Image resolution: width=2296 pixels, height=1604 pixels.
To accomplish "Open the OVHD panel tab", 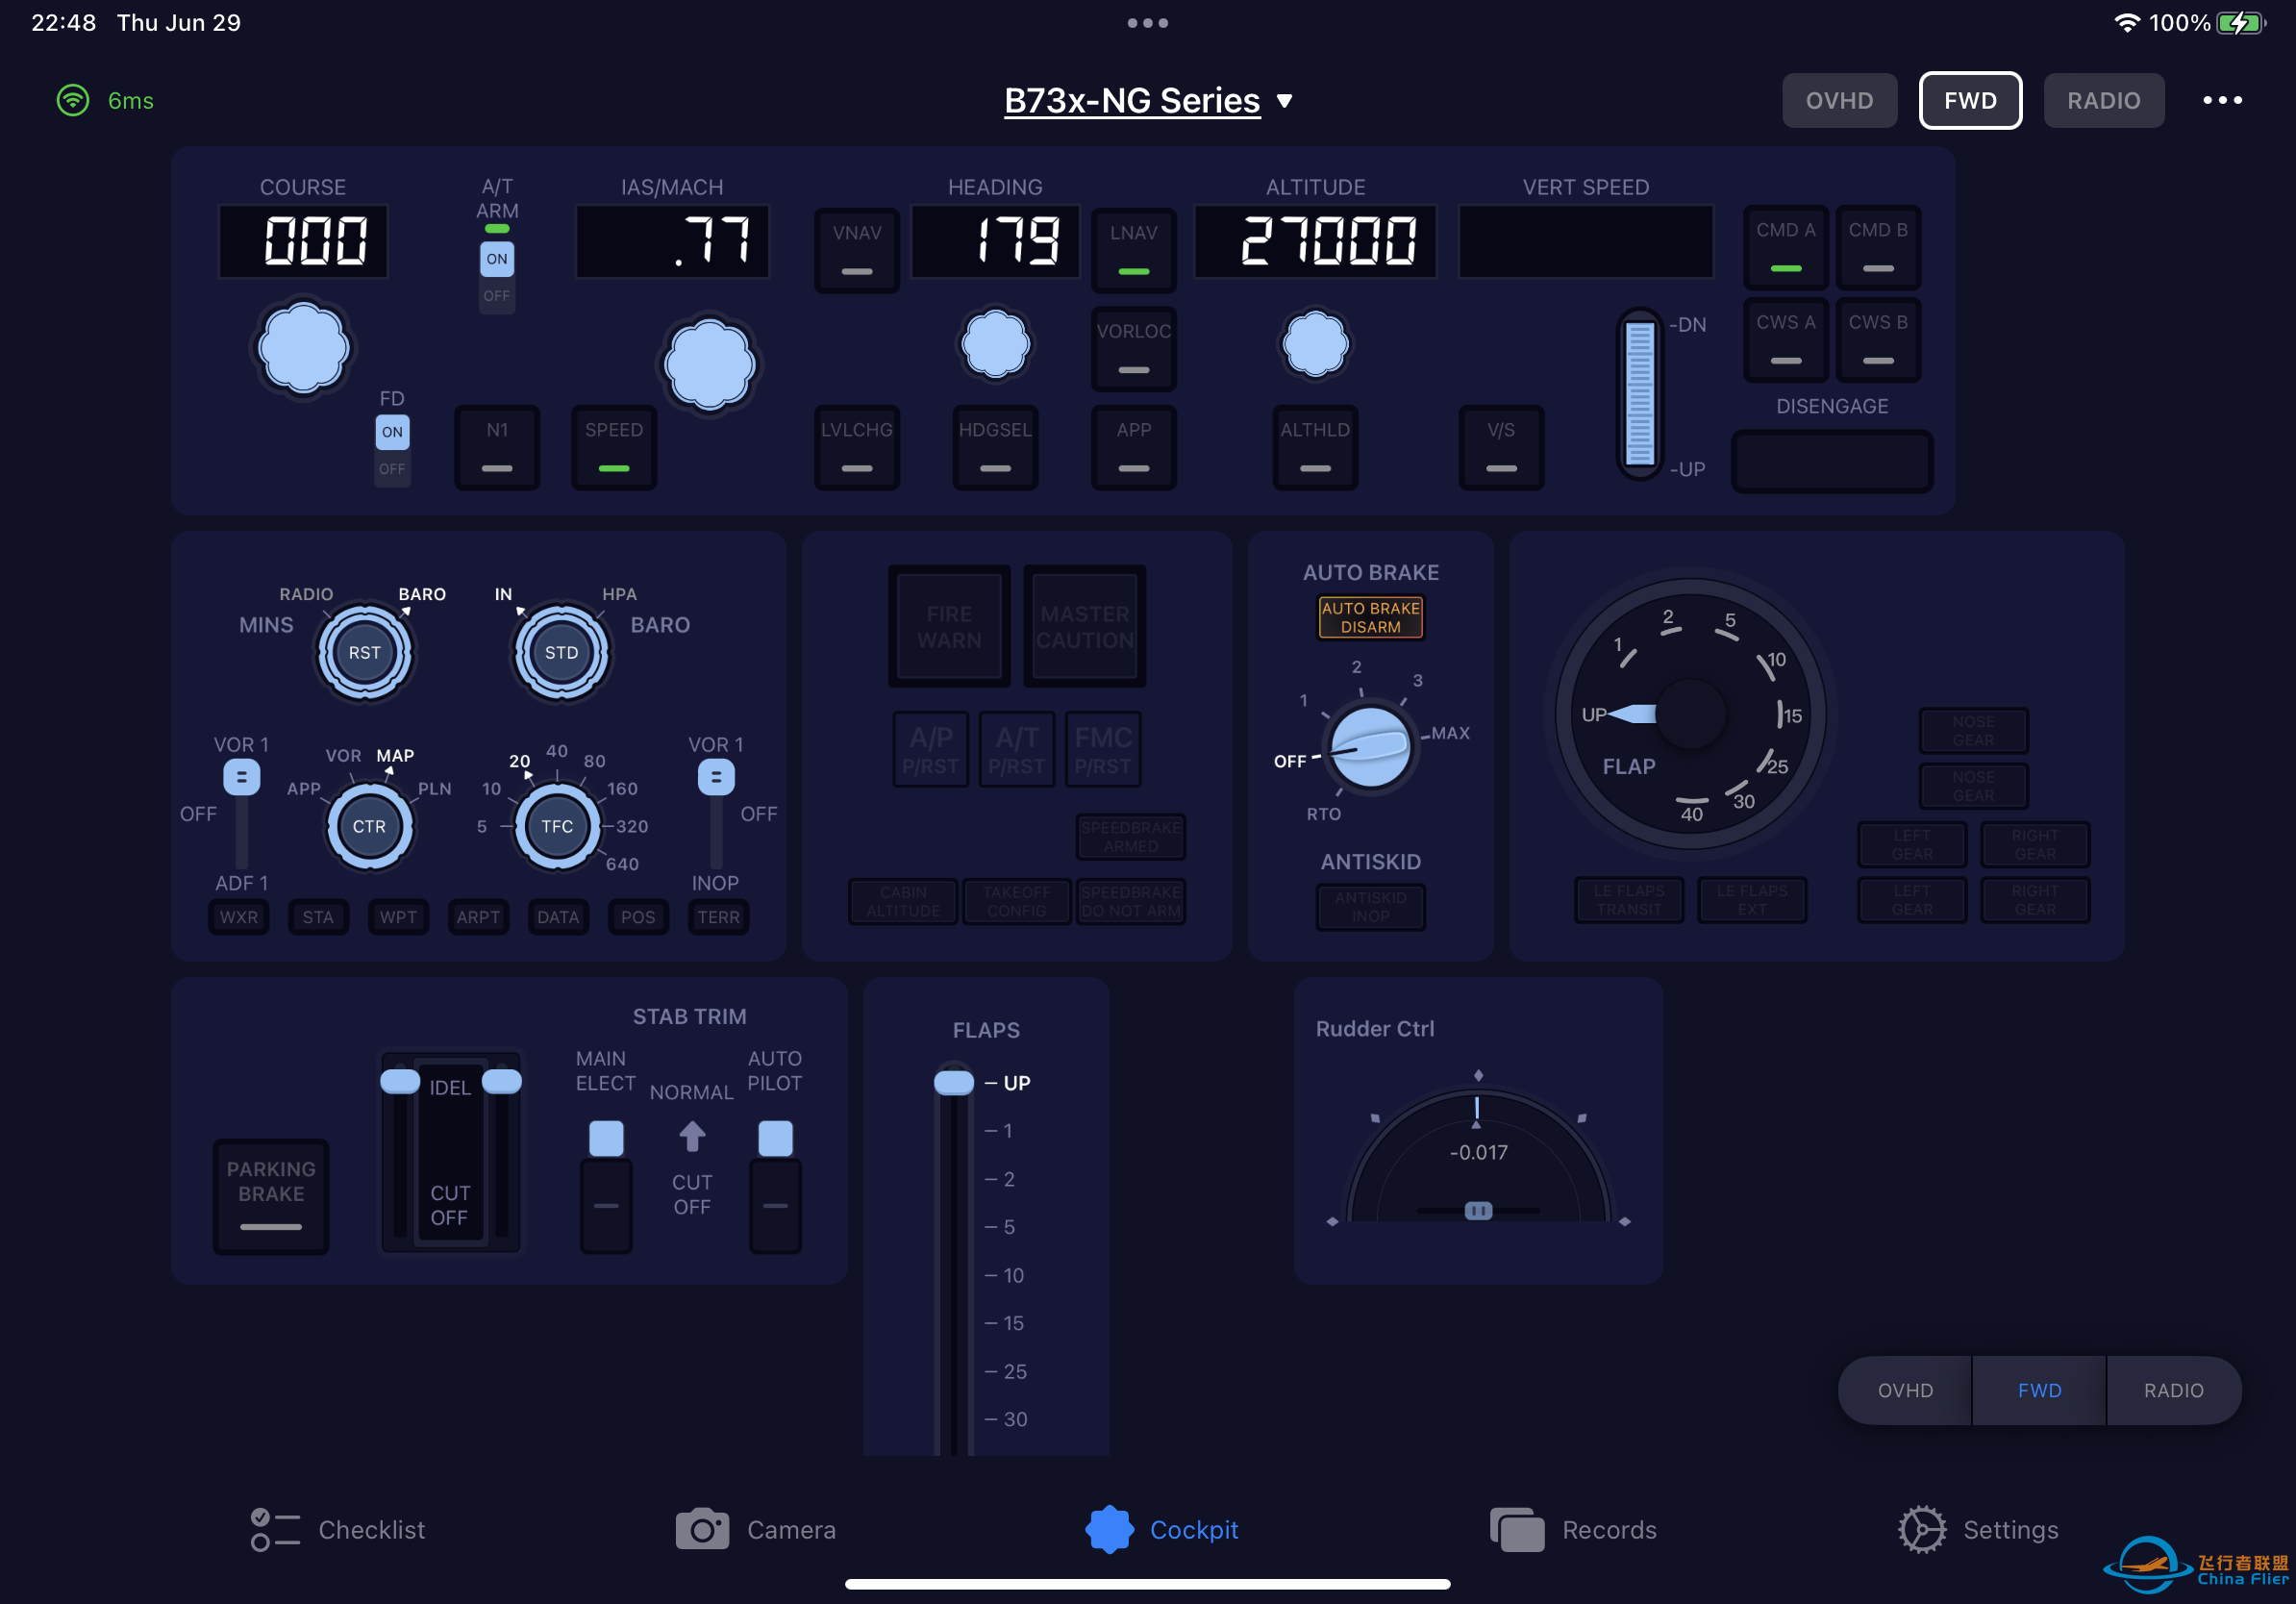I will pyautogui.click(x=1840, y=99).
